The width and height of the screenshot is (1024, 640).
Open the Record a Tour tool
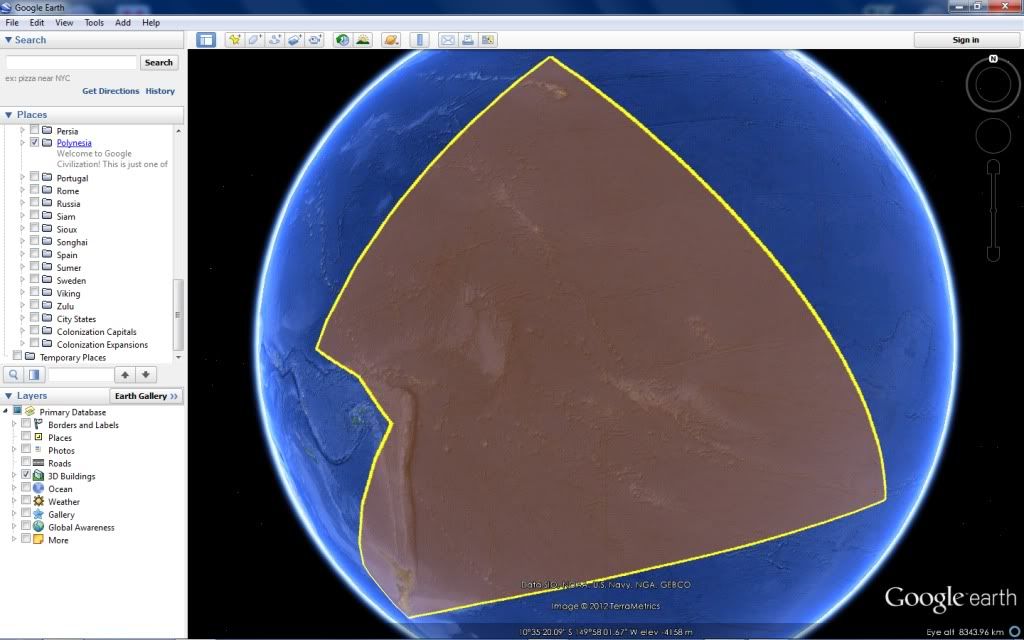pos(315,40)
